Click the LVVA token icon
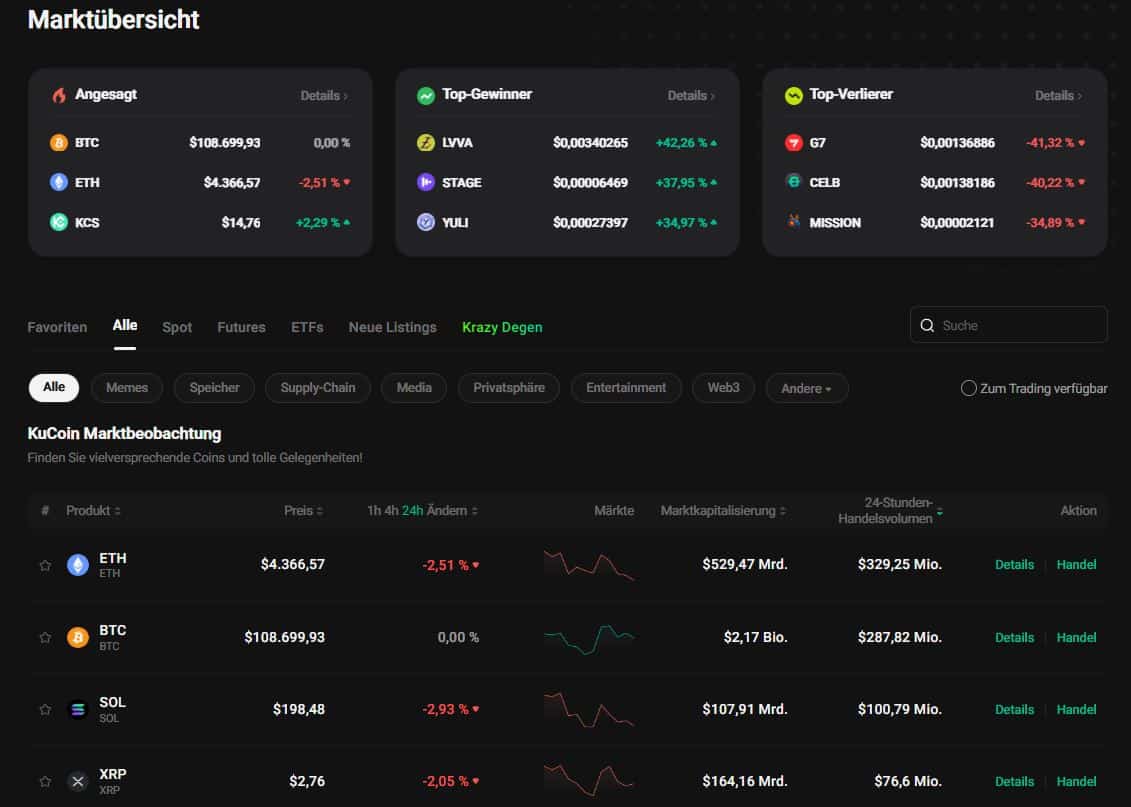1131x807 pixels. 426,143
